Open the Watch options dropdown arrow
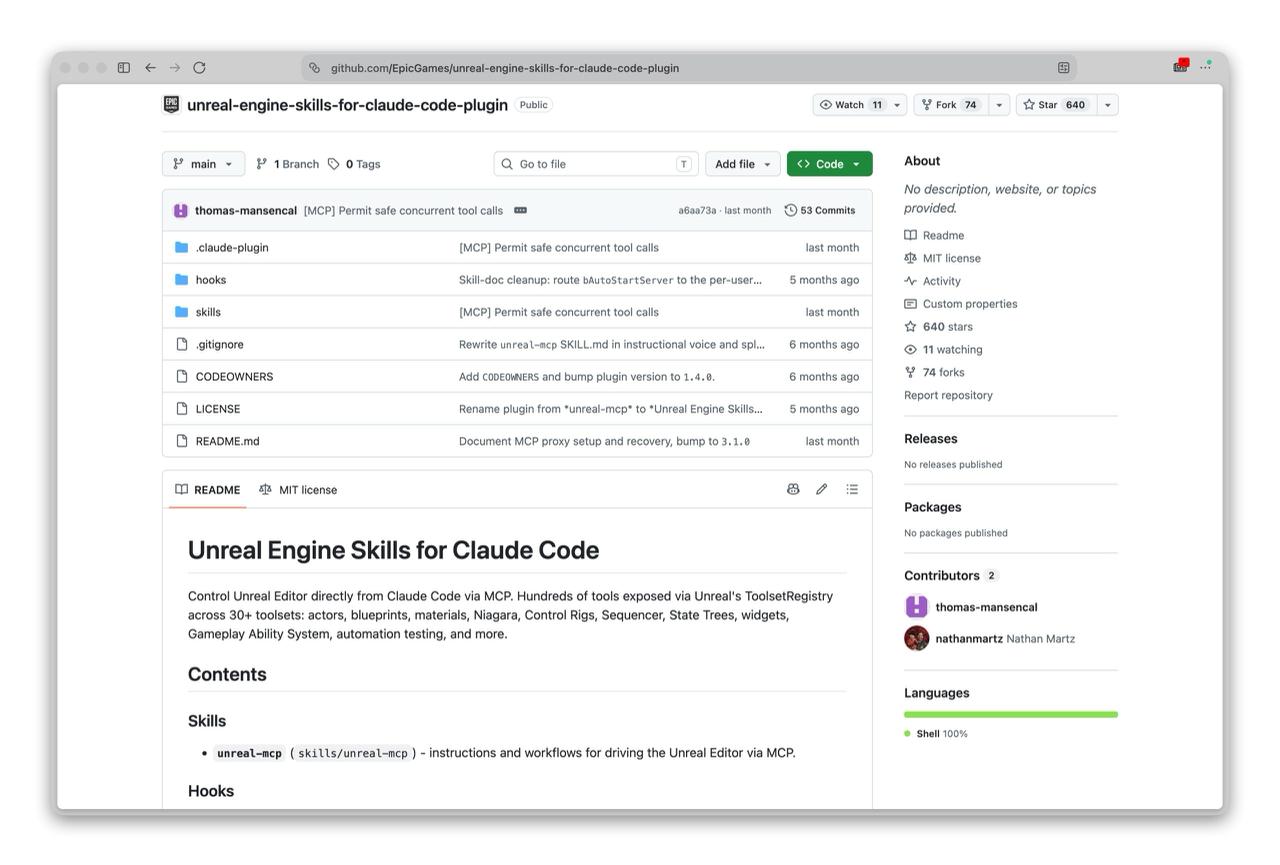Viewport: 1280px width, 865px height. click(897, 105)
